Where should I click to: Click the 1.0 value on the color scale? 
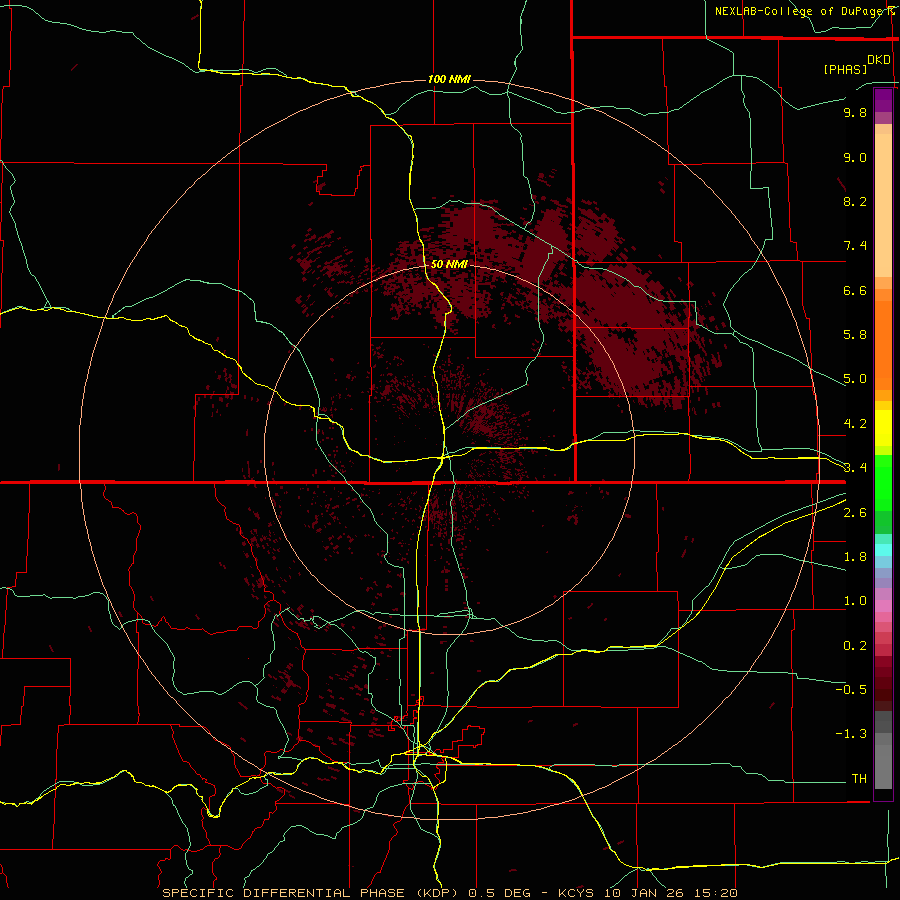(855, 601)
